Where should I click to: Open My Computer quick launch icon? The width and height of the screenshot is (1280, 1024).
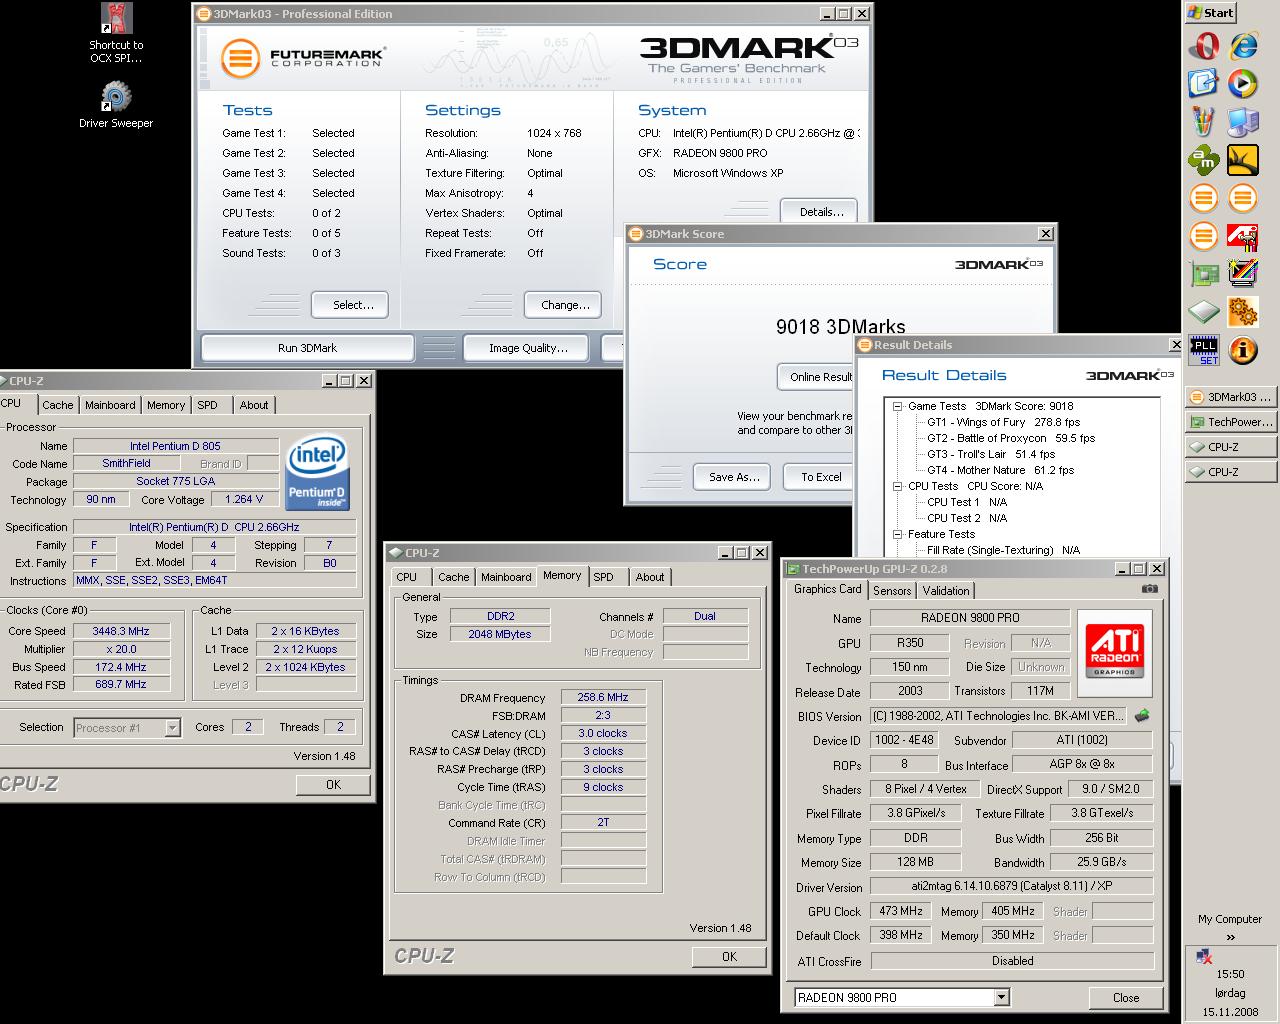1243,122
